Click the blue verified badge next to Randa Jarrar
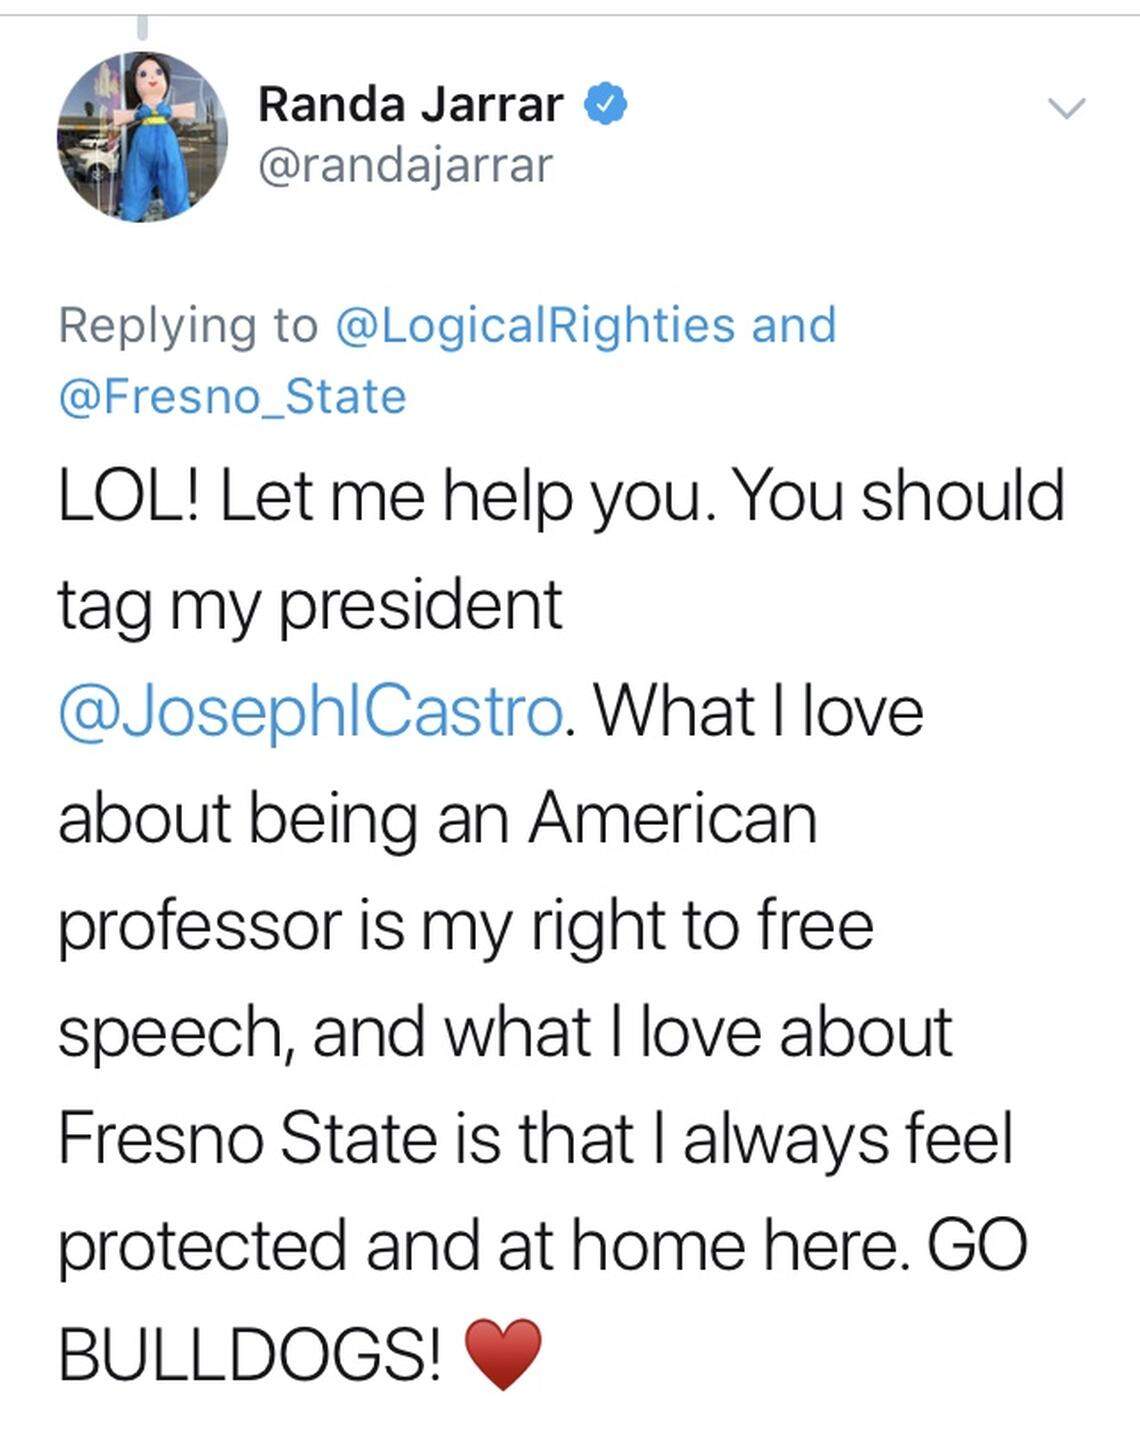 [x=605, y=104]
